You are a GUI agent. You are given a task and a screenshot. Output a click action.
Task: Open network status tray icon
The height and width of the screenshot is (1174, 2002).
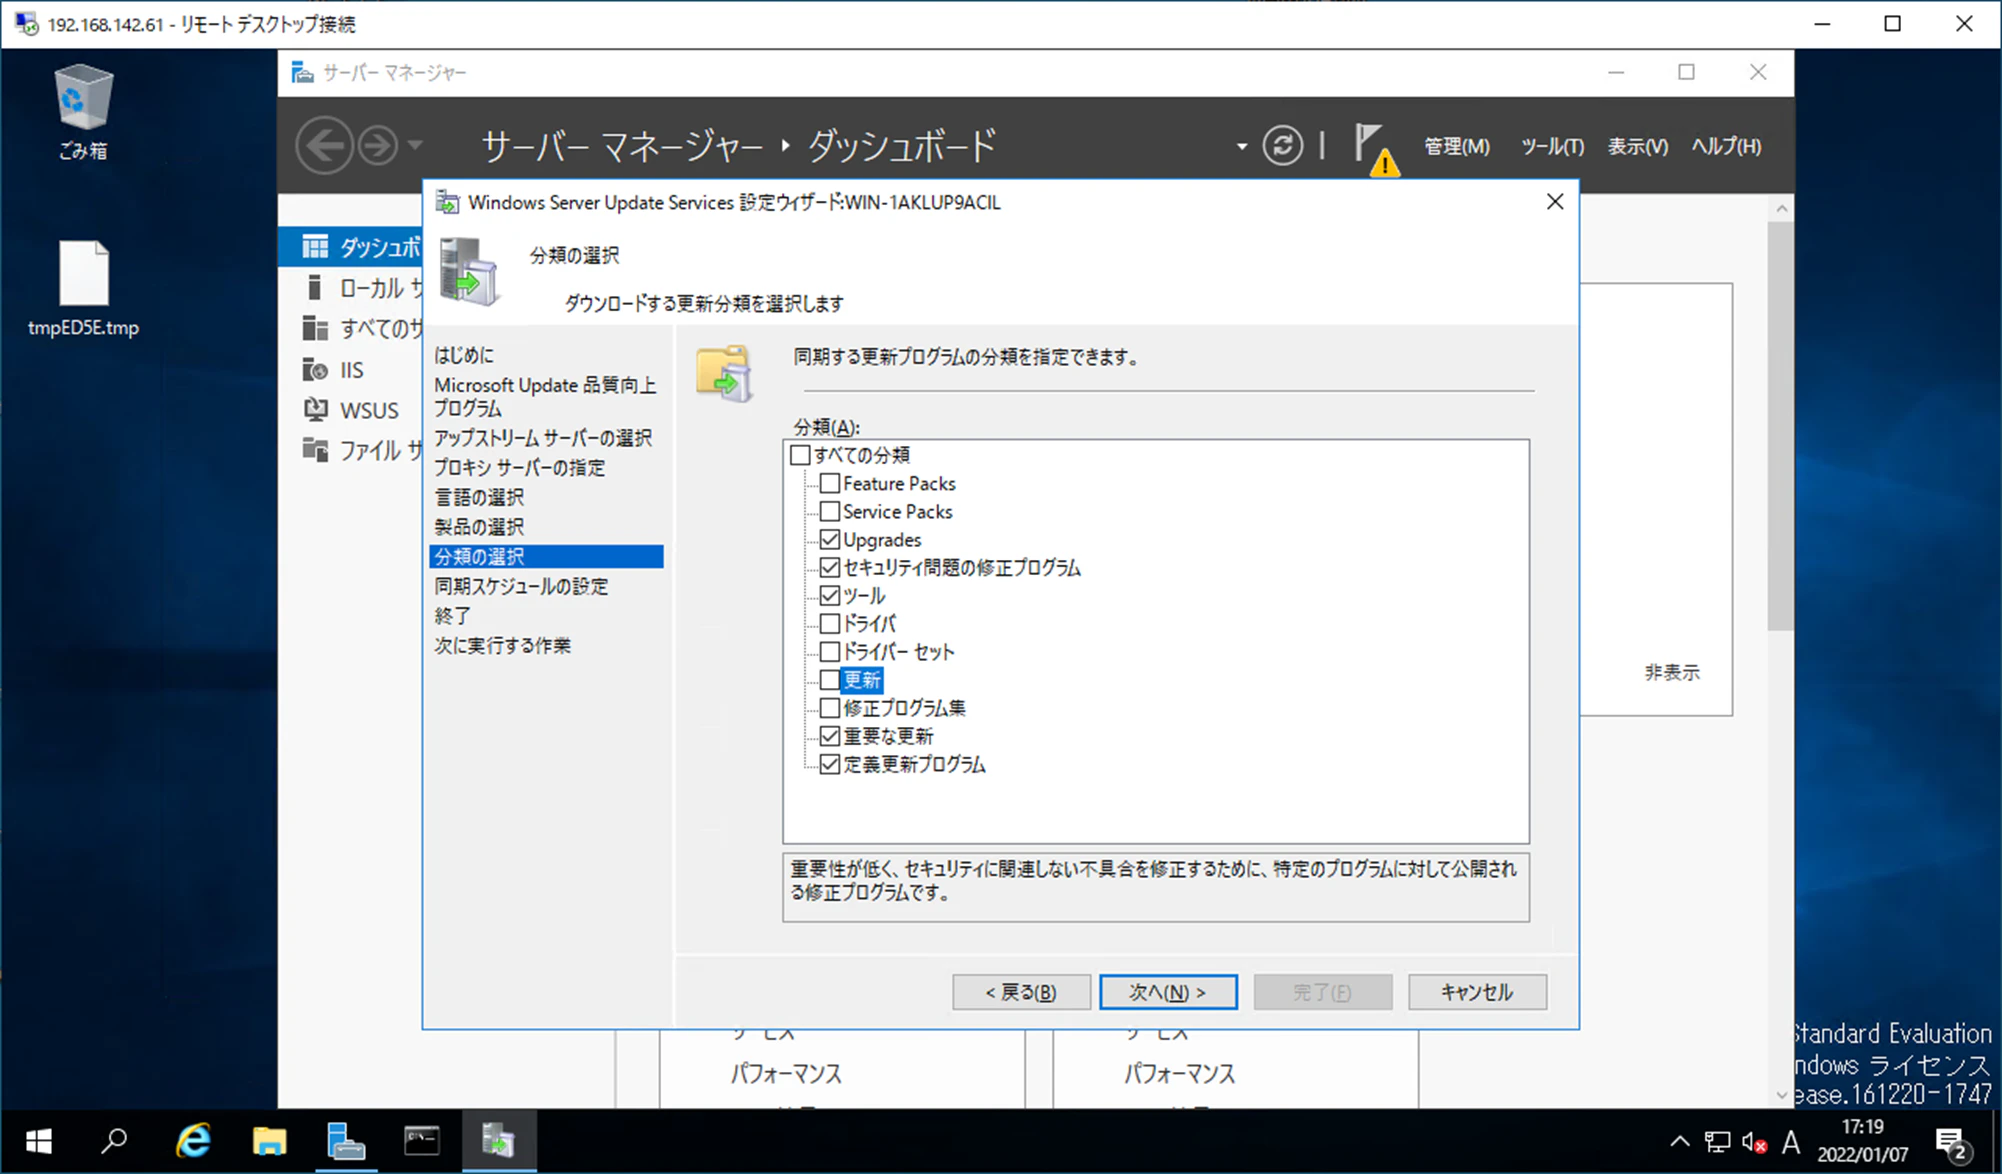1717,1141
